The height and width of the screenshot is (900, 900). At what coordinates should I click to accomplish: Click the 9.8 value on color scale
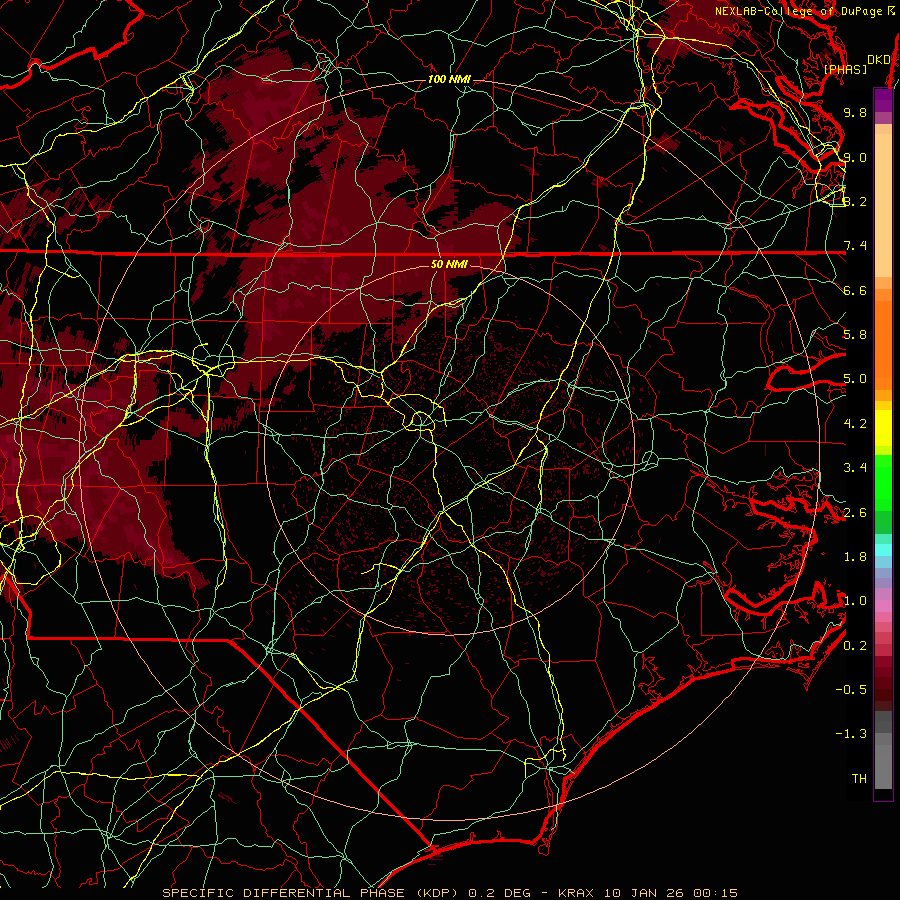855,112
